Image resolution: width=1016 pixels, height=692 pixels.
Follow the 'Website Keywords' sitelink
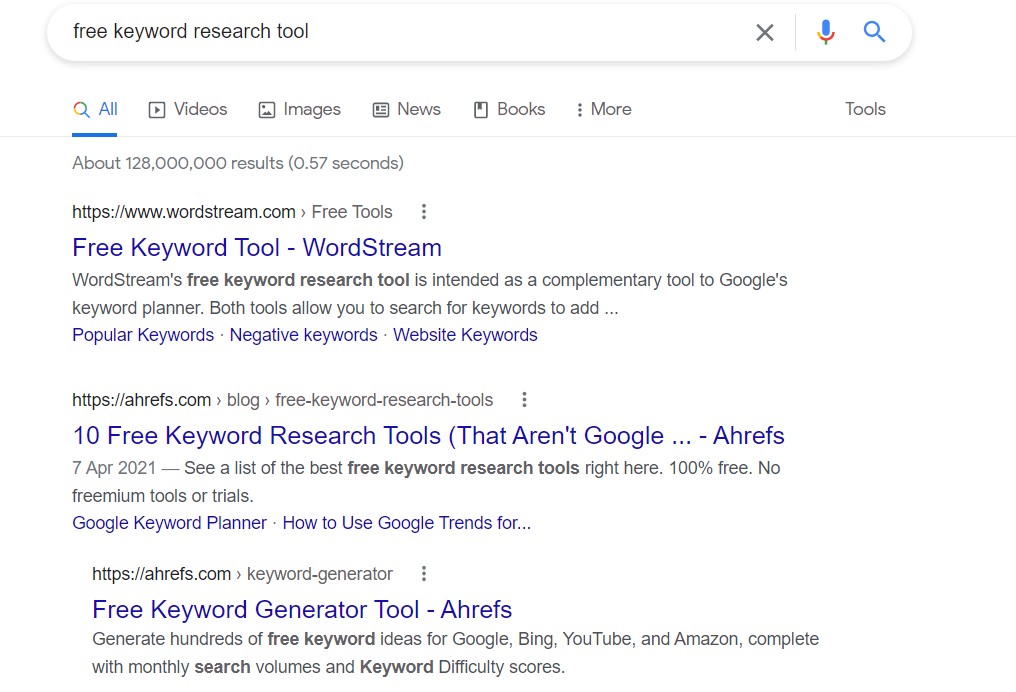click(465, 335)
